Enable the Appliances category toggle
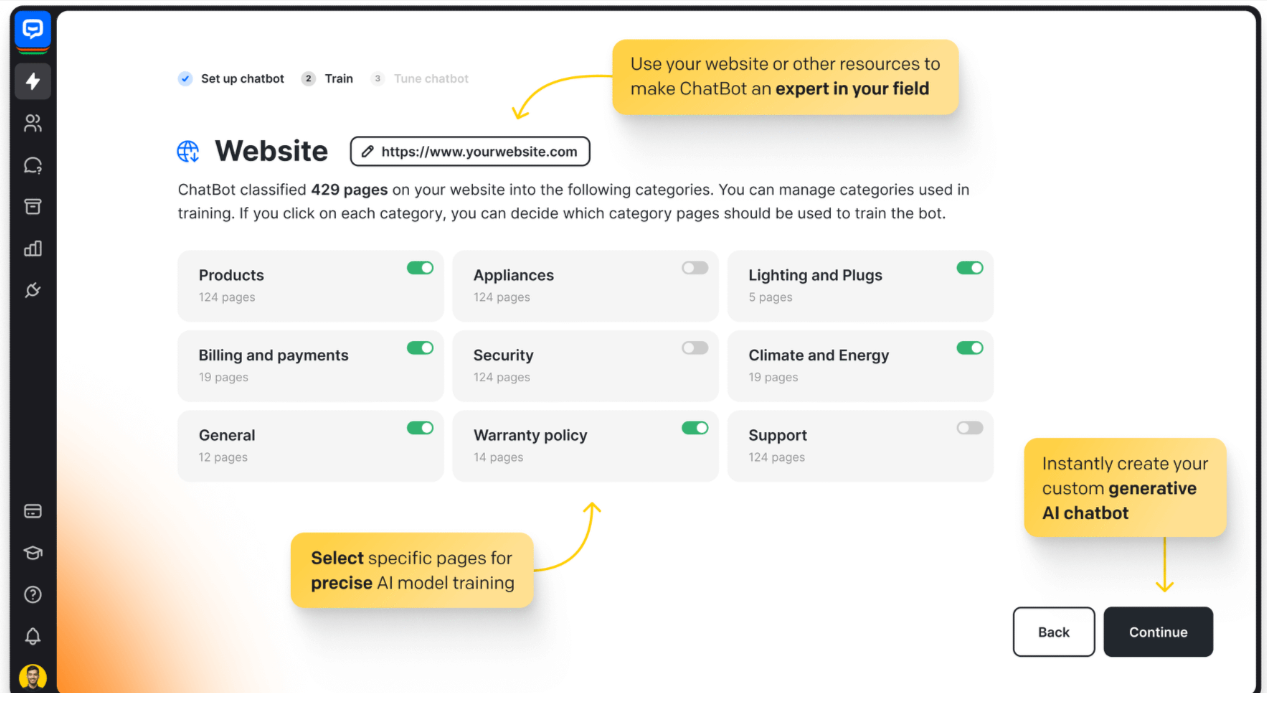The height and width of the screenshot is (708, 1267). [694, 267]
